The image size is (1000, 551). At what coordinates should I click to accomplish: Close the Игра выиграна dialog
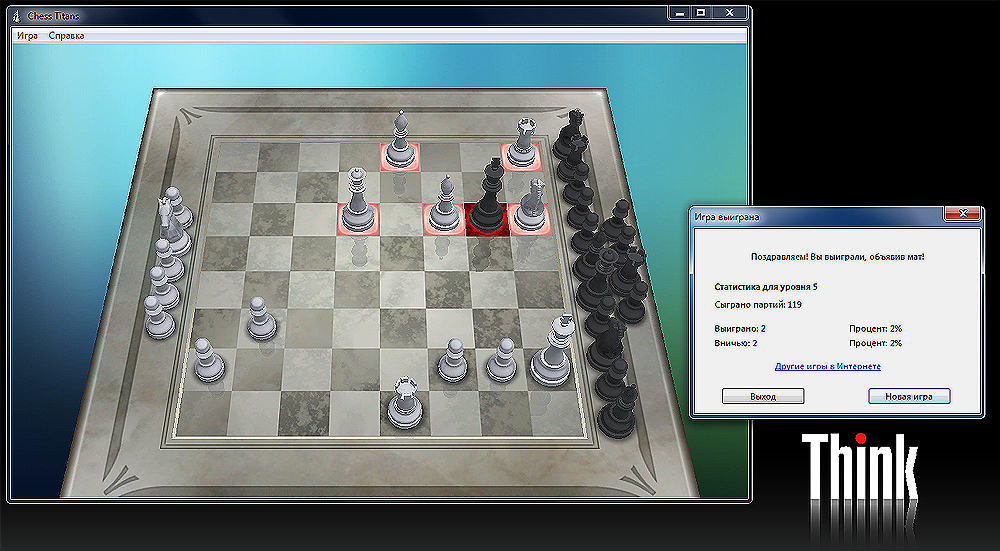[x=963, y=214]
